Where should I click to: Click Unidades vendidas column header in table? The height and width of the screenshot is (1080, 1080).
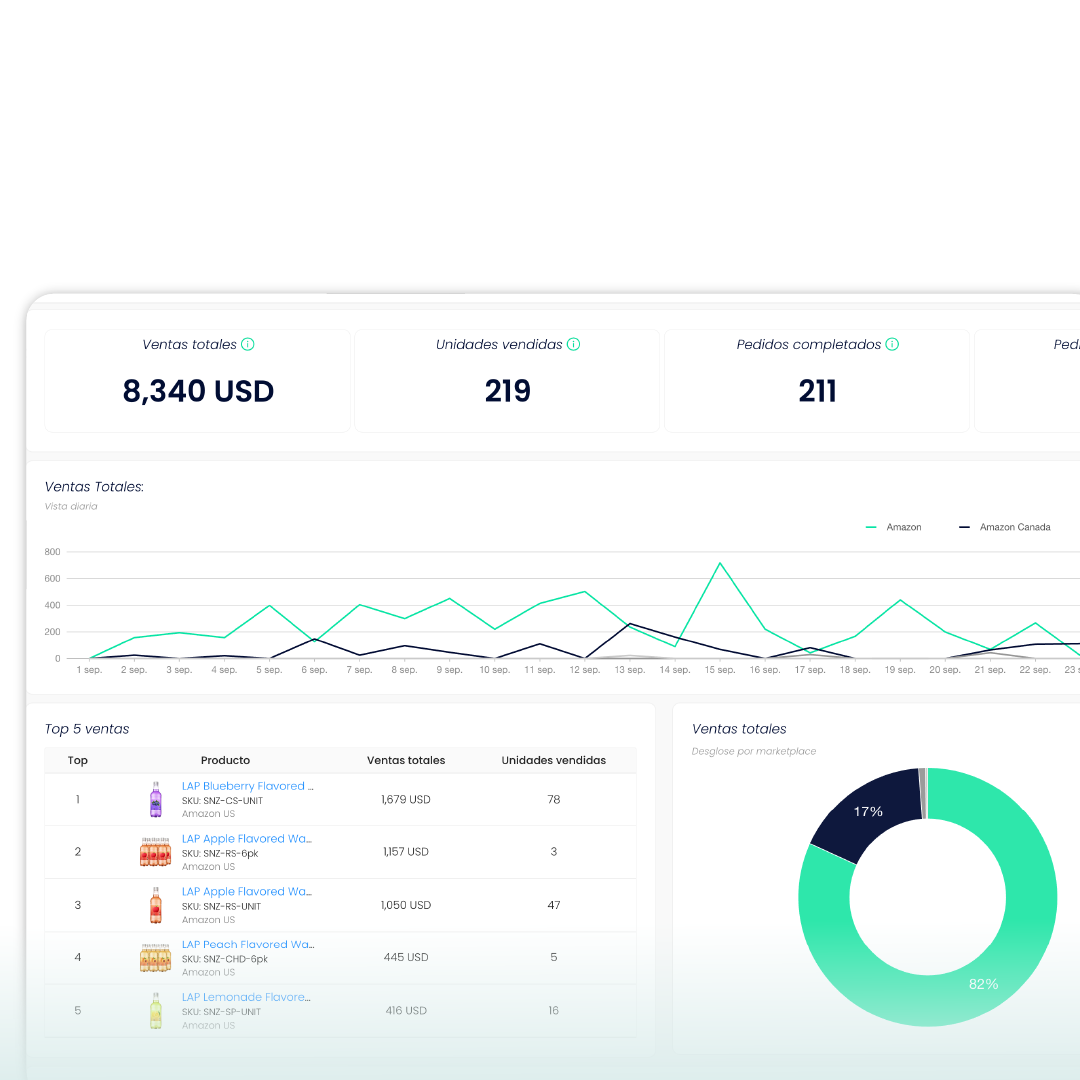pos(554,760)
